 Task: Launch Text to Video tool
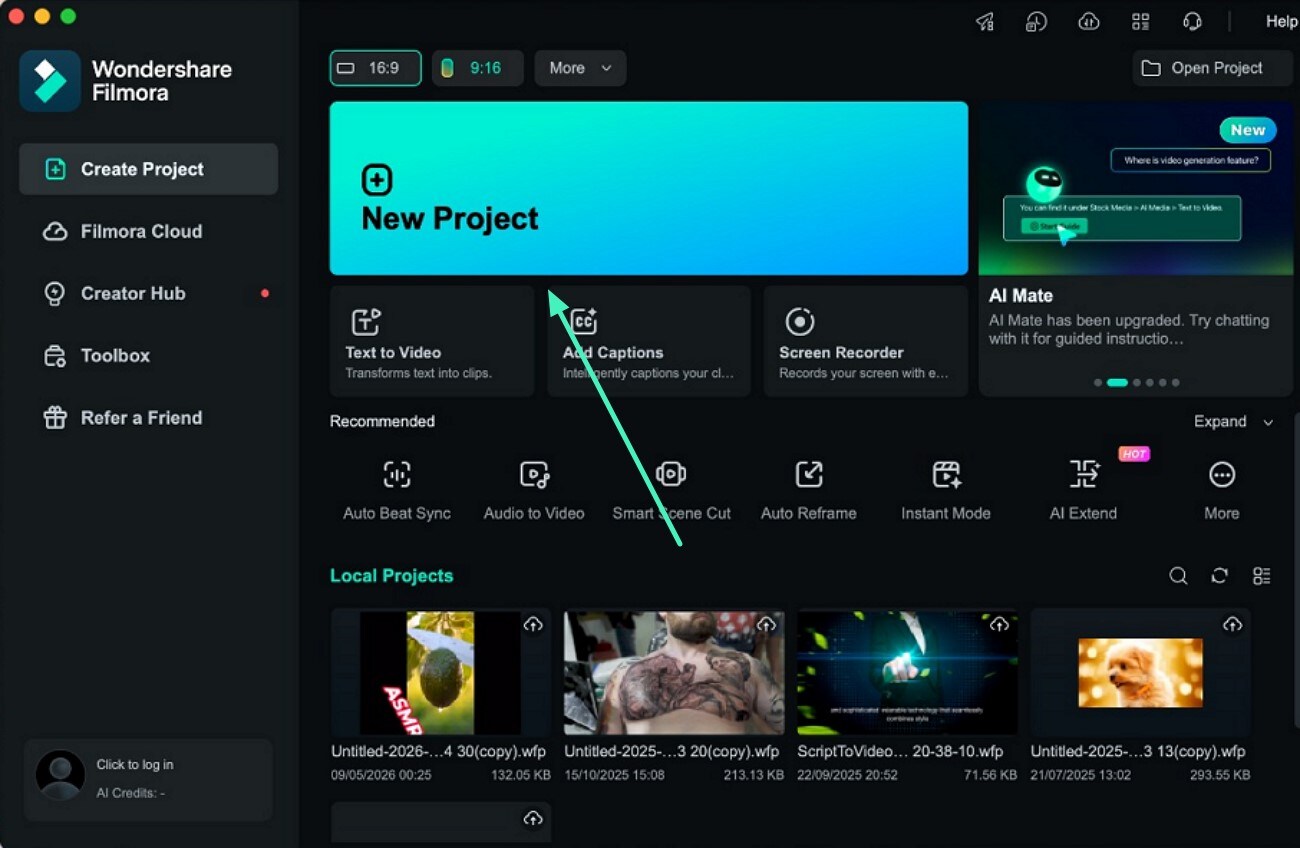point(431,341)
